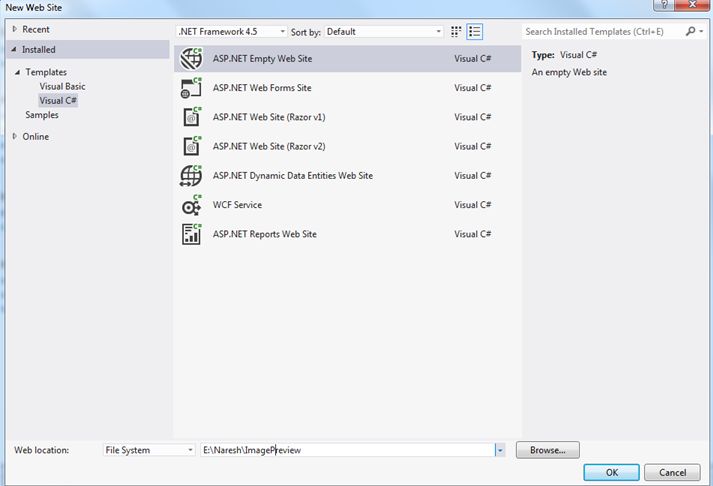Switch to medium icons list view
Screen dimensions: 713x486
click(474, 32)
